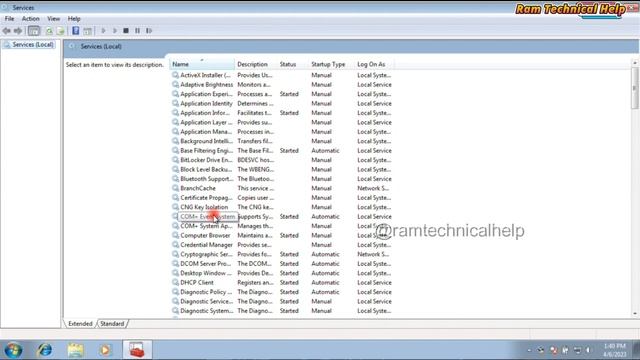Select the ActiveX Installer service icon
The height and width of the screenshot is (360, 640).
(x=175, y=75)
